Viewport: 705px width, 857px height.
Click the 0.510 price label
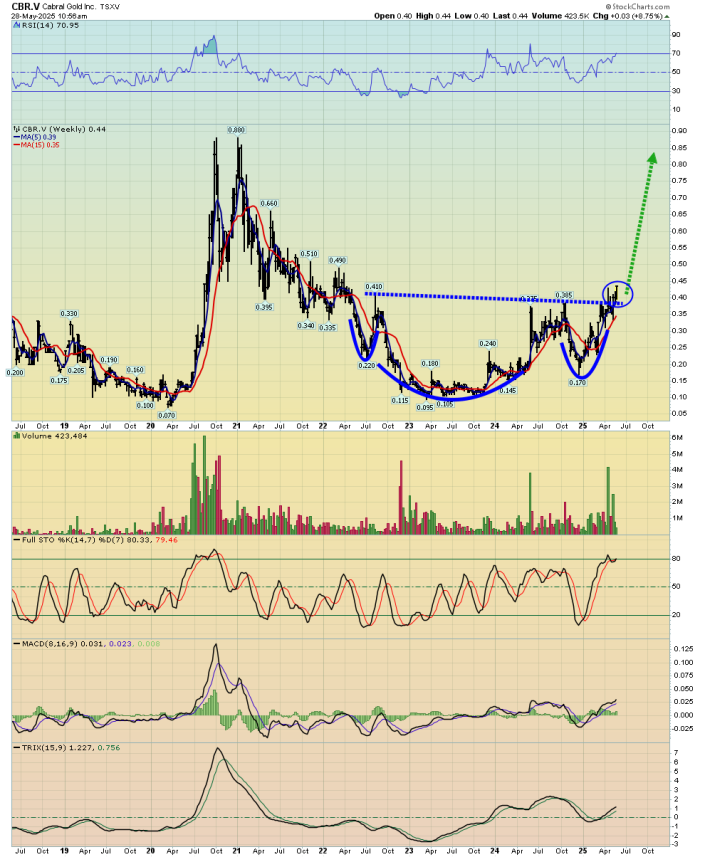pyautogui.click(x=309, y=254)
